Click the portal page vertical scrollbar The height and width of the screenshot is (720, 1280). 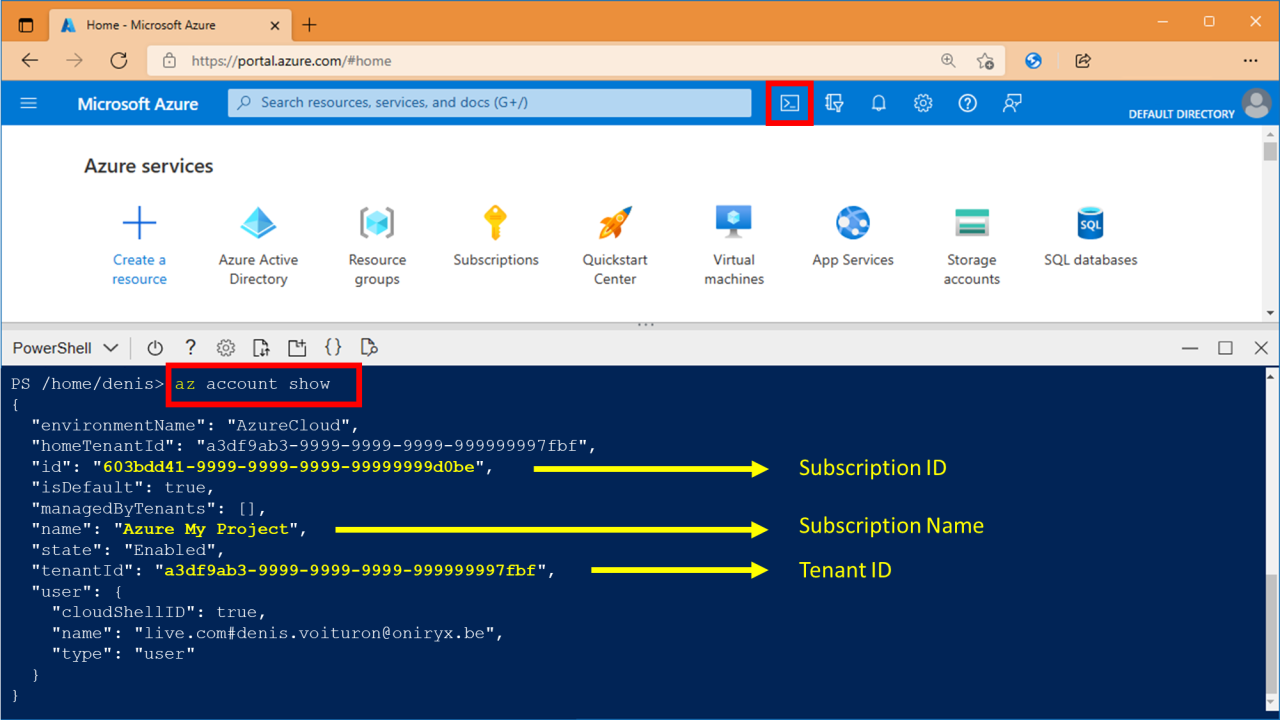[x=1271, y=223]
